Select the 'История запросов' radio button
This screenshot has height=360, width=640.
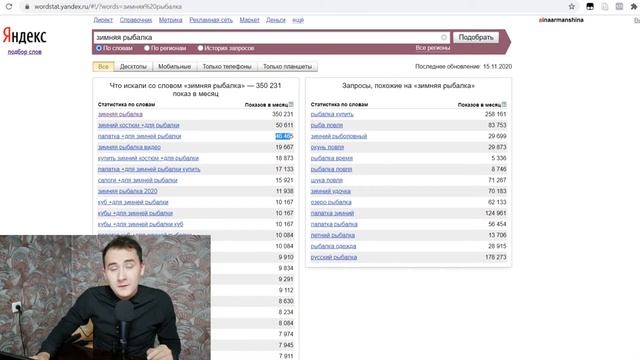pyautogui.click(x=200, y=48)
